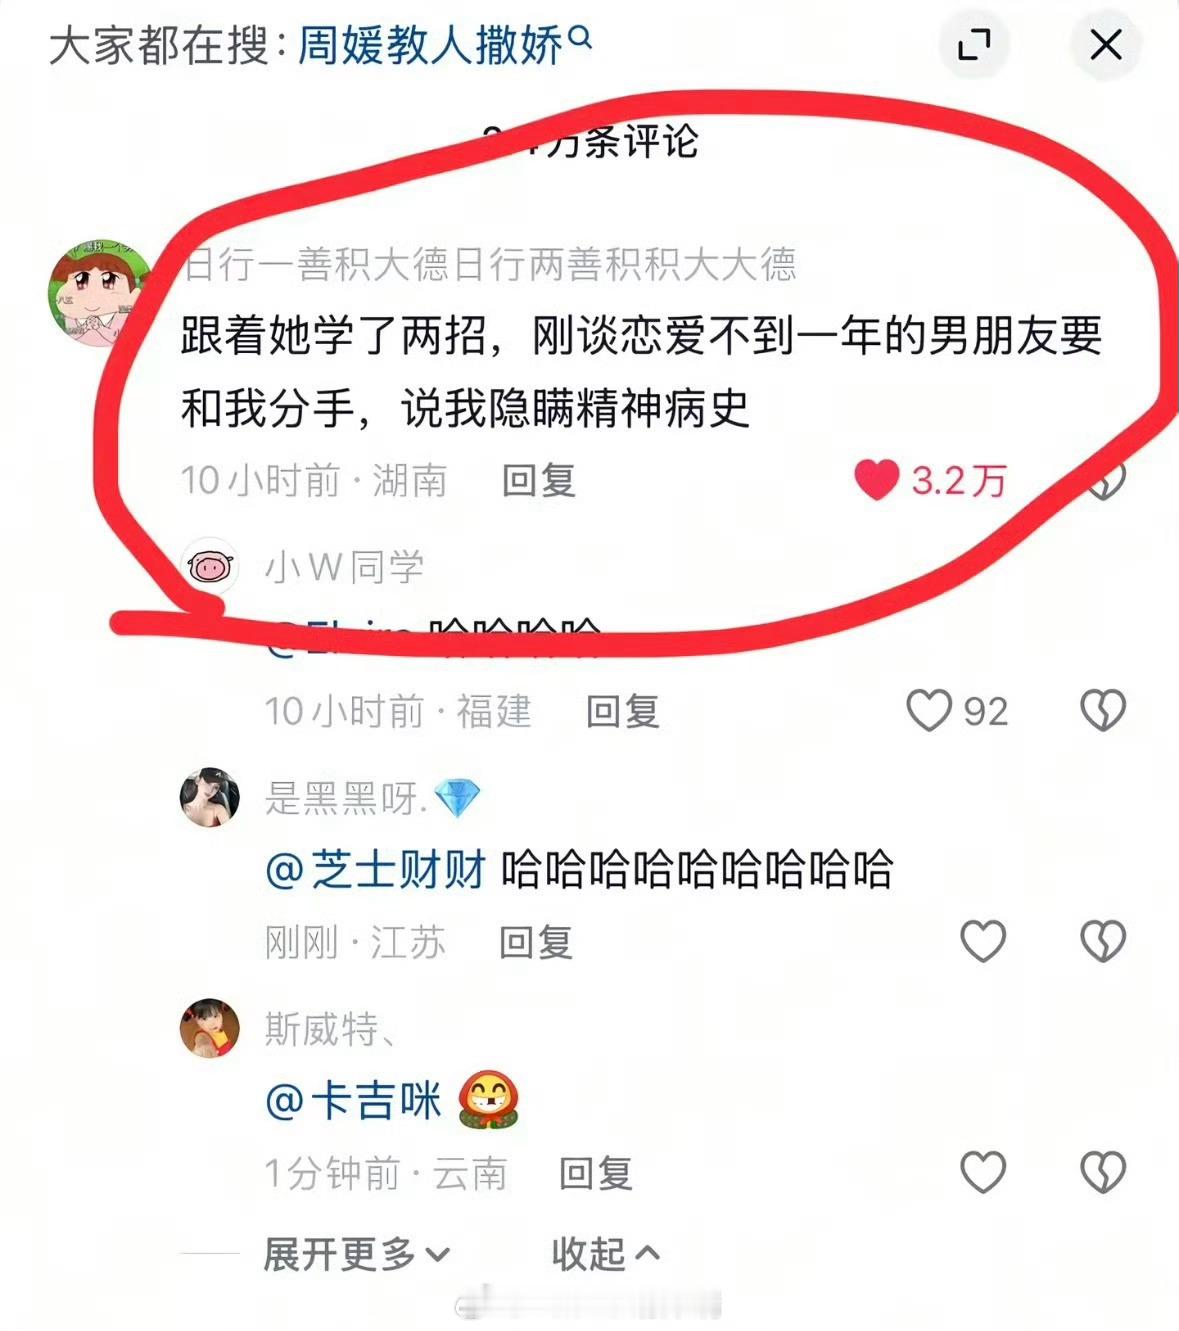
Task: Tap the search magnifier beside 周媛教人撒娇
Action: click(580, 38)
